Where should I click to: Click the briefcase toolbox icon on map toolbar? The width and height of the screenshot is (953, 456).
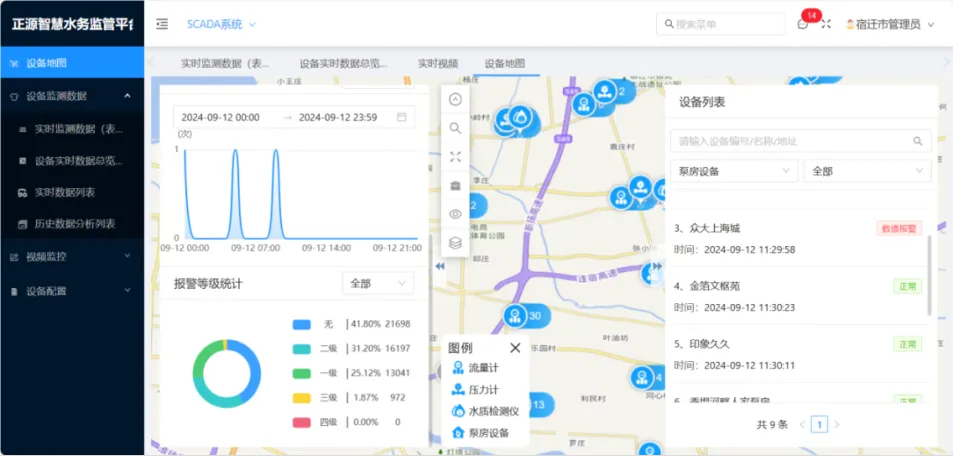pos(455,186)
